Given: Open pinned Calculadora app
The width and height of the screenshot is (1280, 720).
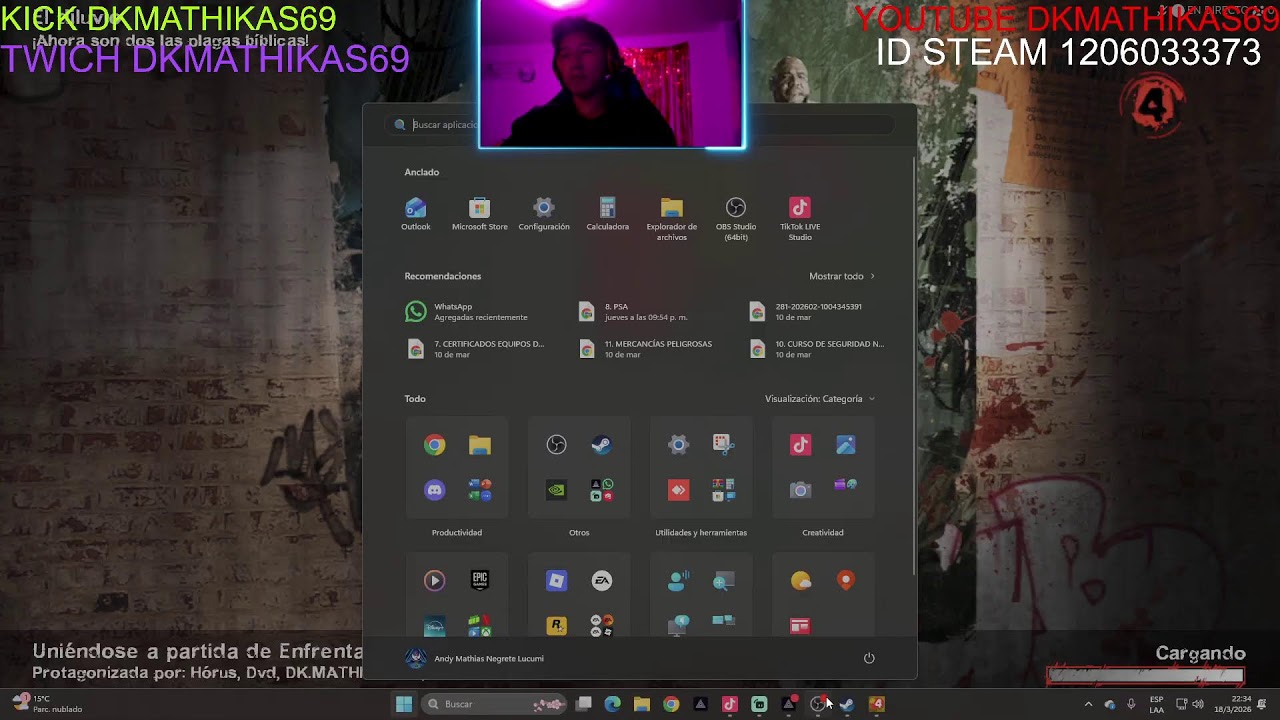Looking at the screenshot, I should 607,214.
